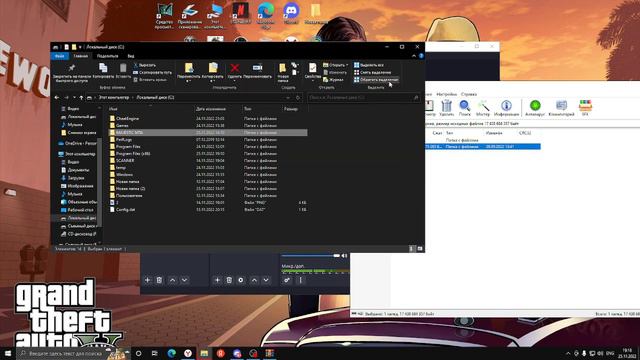Image resolution: width=640 pixels, height=360 pixels.
Task: Go up one level with the up arrow
Action: tap(81, 98)
